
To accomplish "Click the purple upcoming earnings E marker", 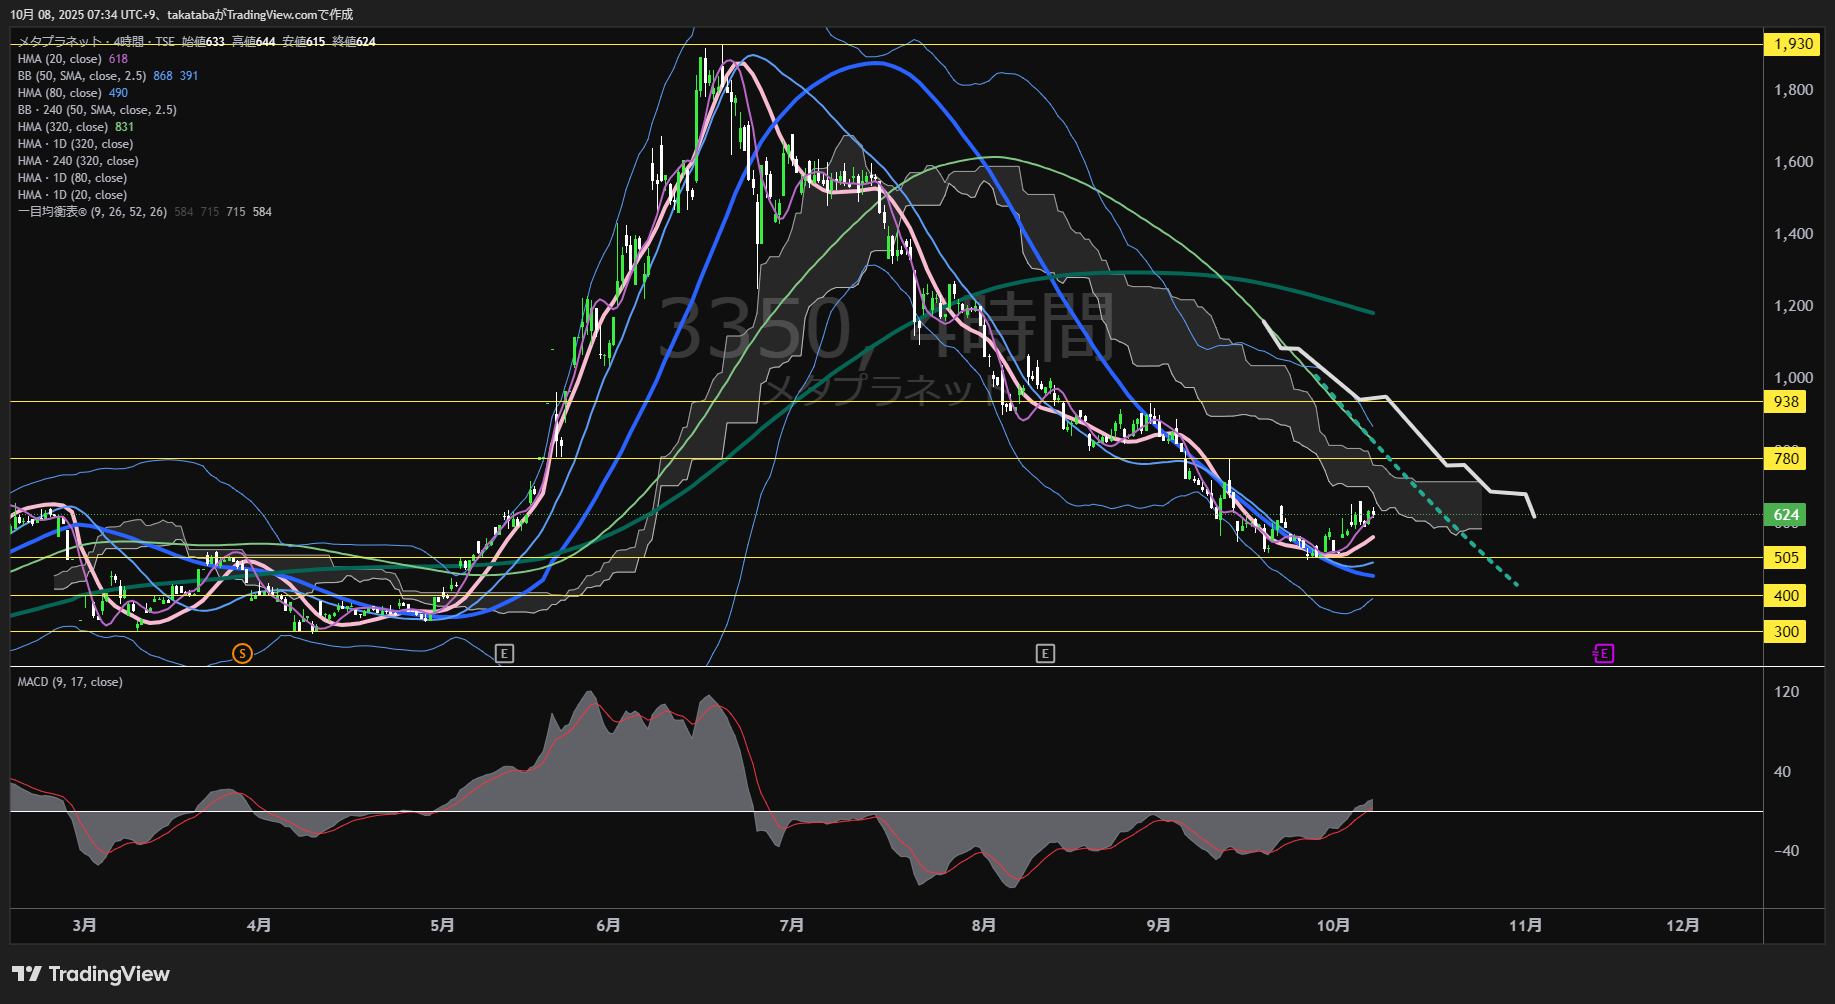I will point(1603,653).
